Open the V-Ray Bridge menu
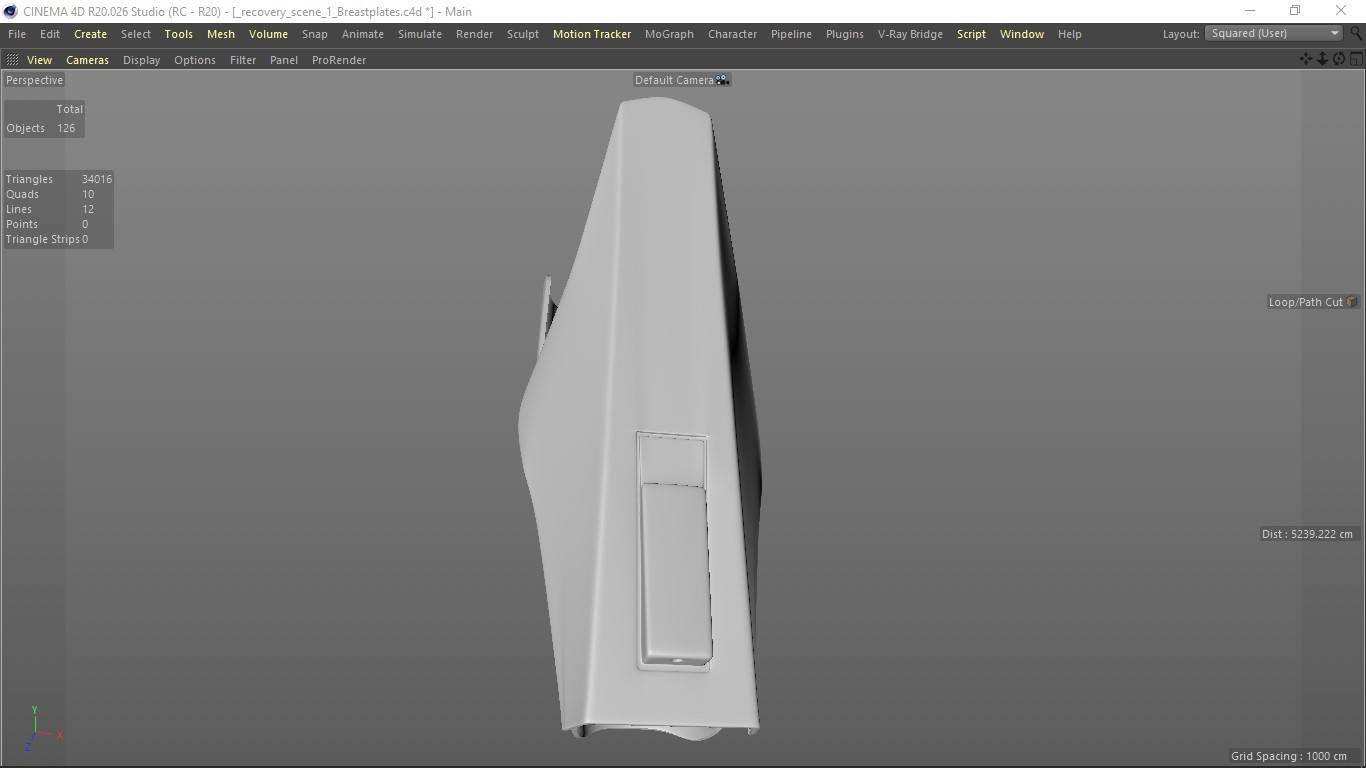 tap(909, 34)
